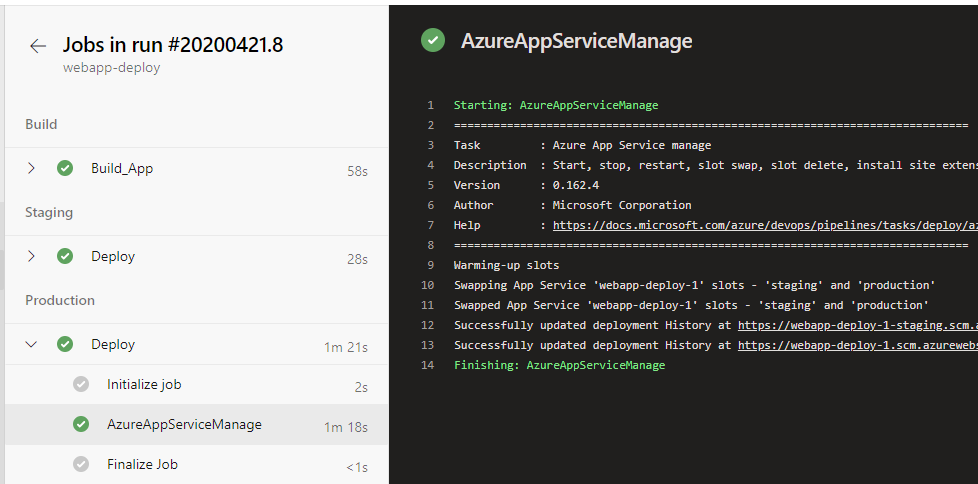The image size is (978, 484).
Task: Click the back arrow beside Jobs in run
Action: 38,46
